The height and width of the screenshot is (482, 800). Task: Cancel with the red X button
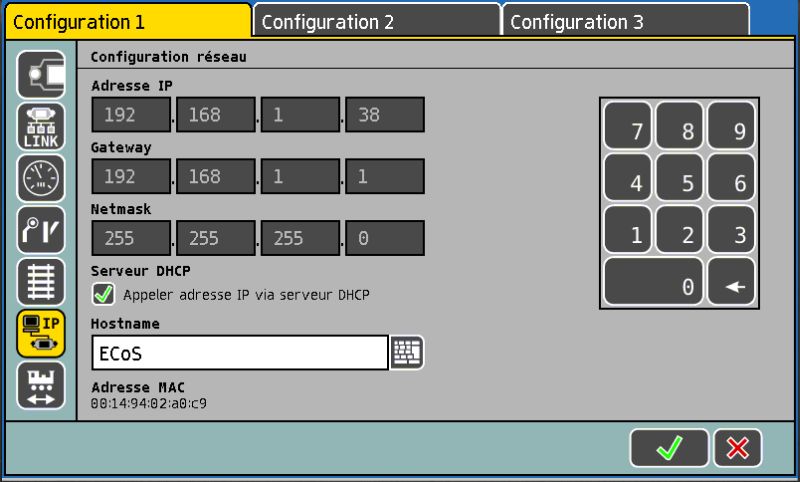tap(738, 448)
